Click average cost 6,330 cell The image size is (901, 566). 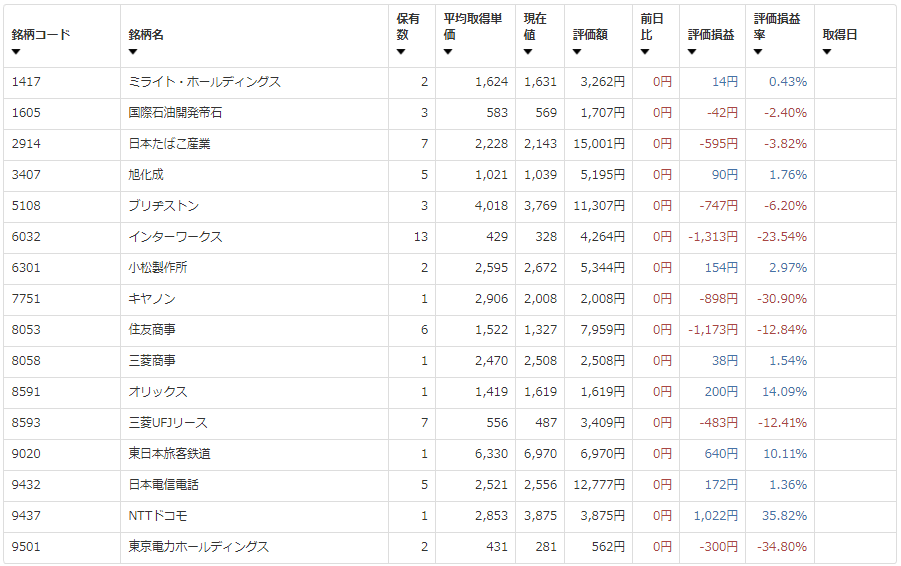pos(491,454)
